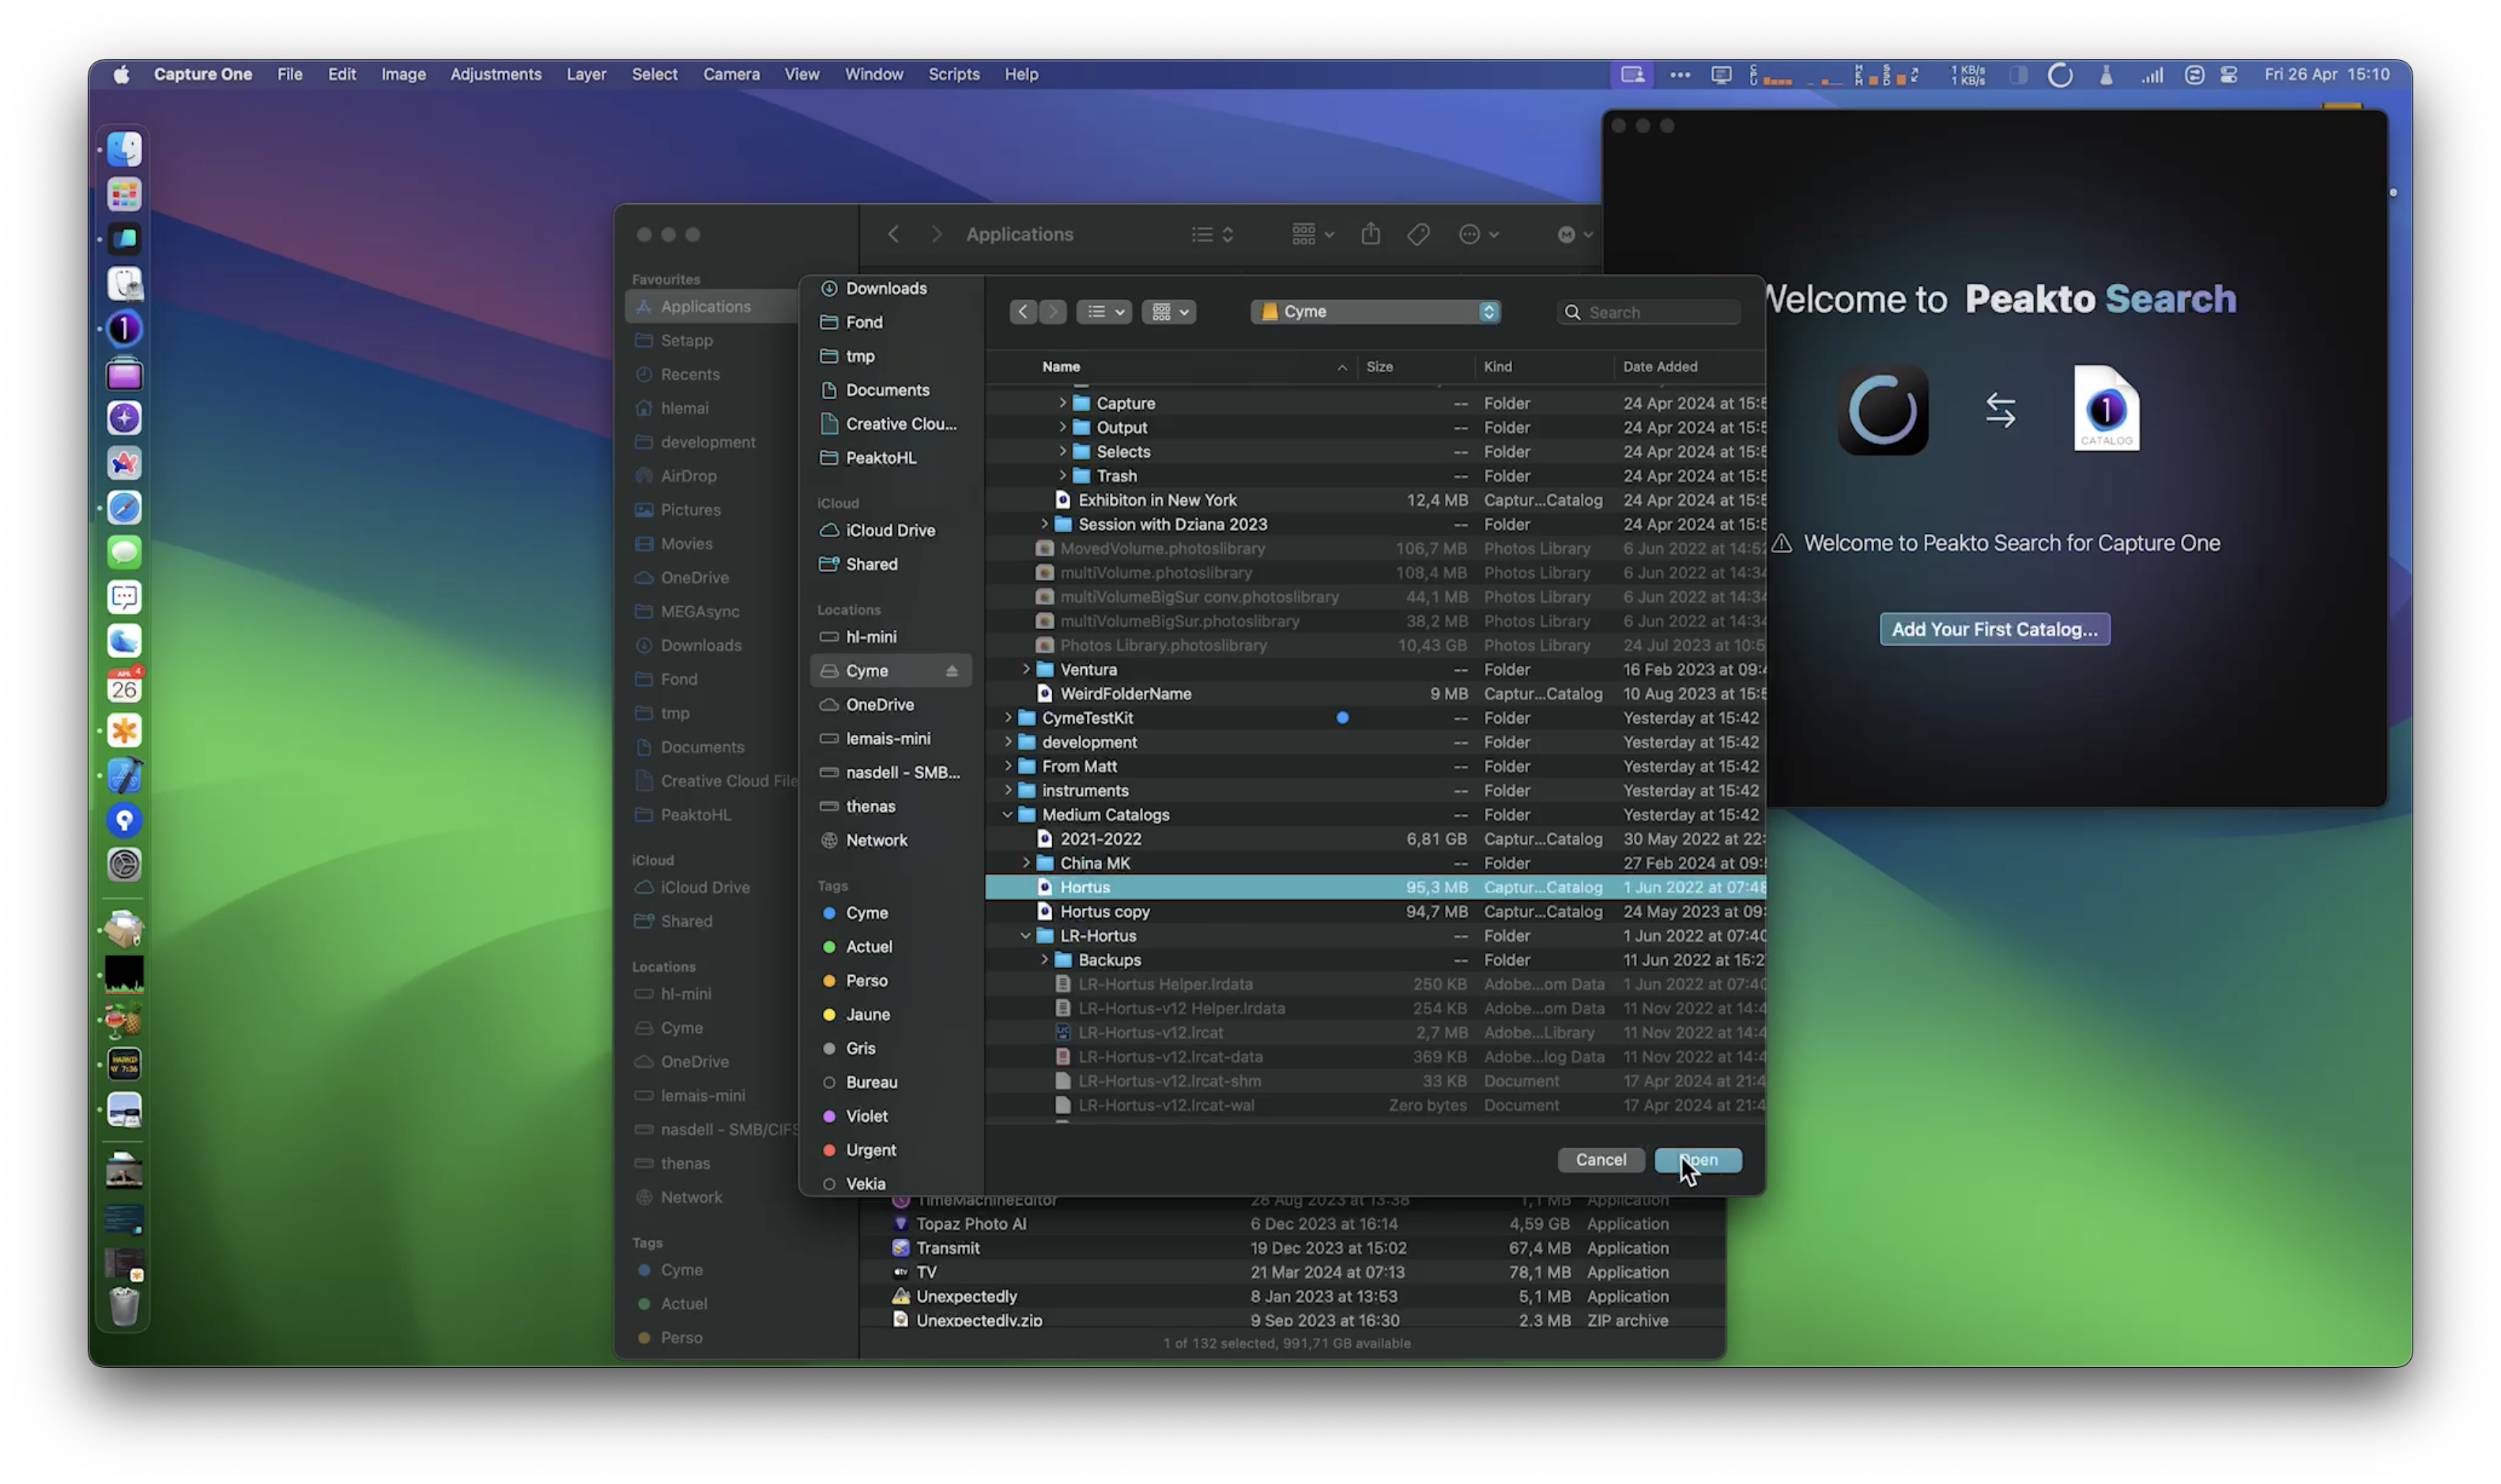The height and width of the screenshot is (1484, 2501).
Task: Open the Window menu
Action: [873, 74]
